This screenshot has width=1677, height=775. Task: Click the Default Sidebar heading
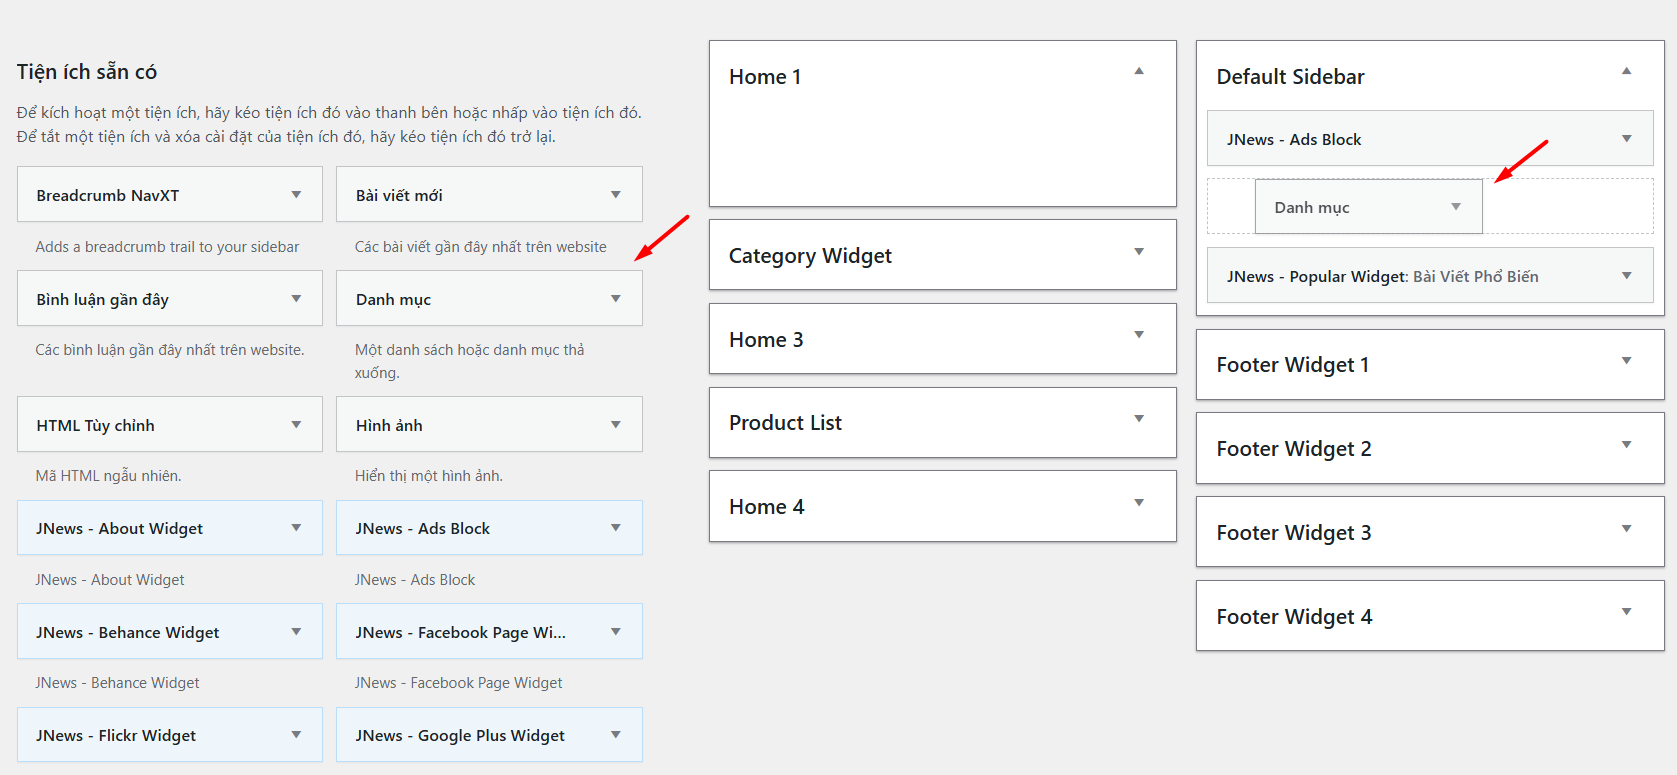click(1290, 77)
